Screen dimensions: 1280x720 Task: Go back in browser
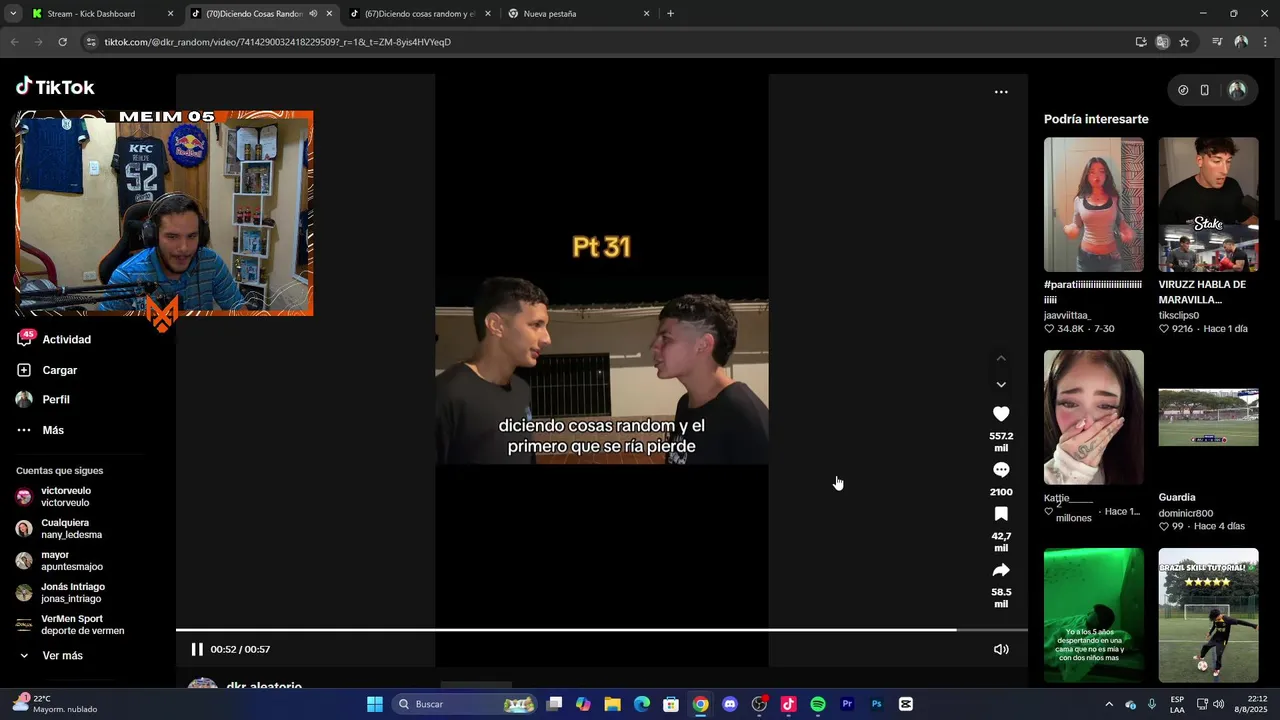[x=14, y=42]
